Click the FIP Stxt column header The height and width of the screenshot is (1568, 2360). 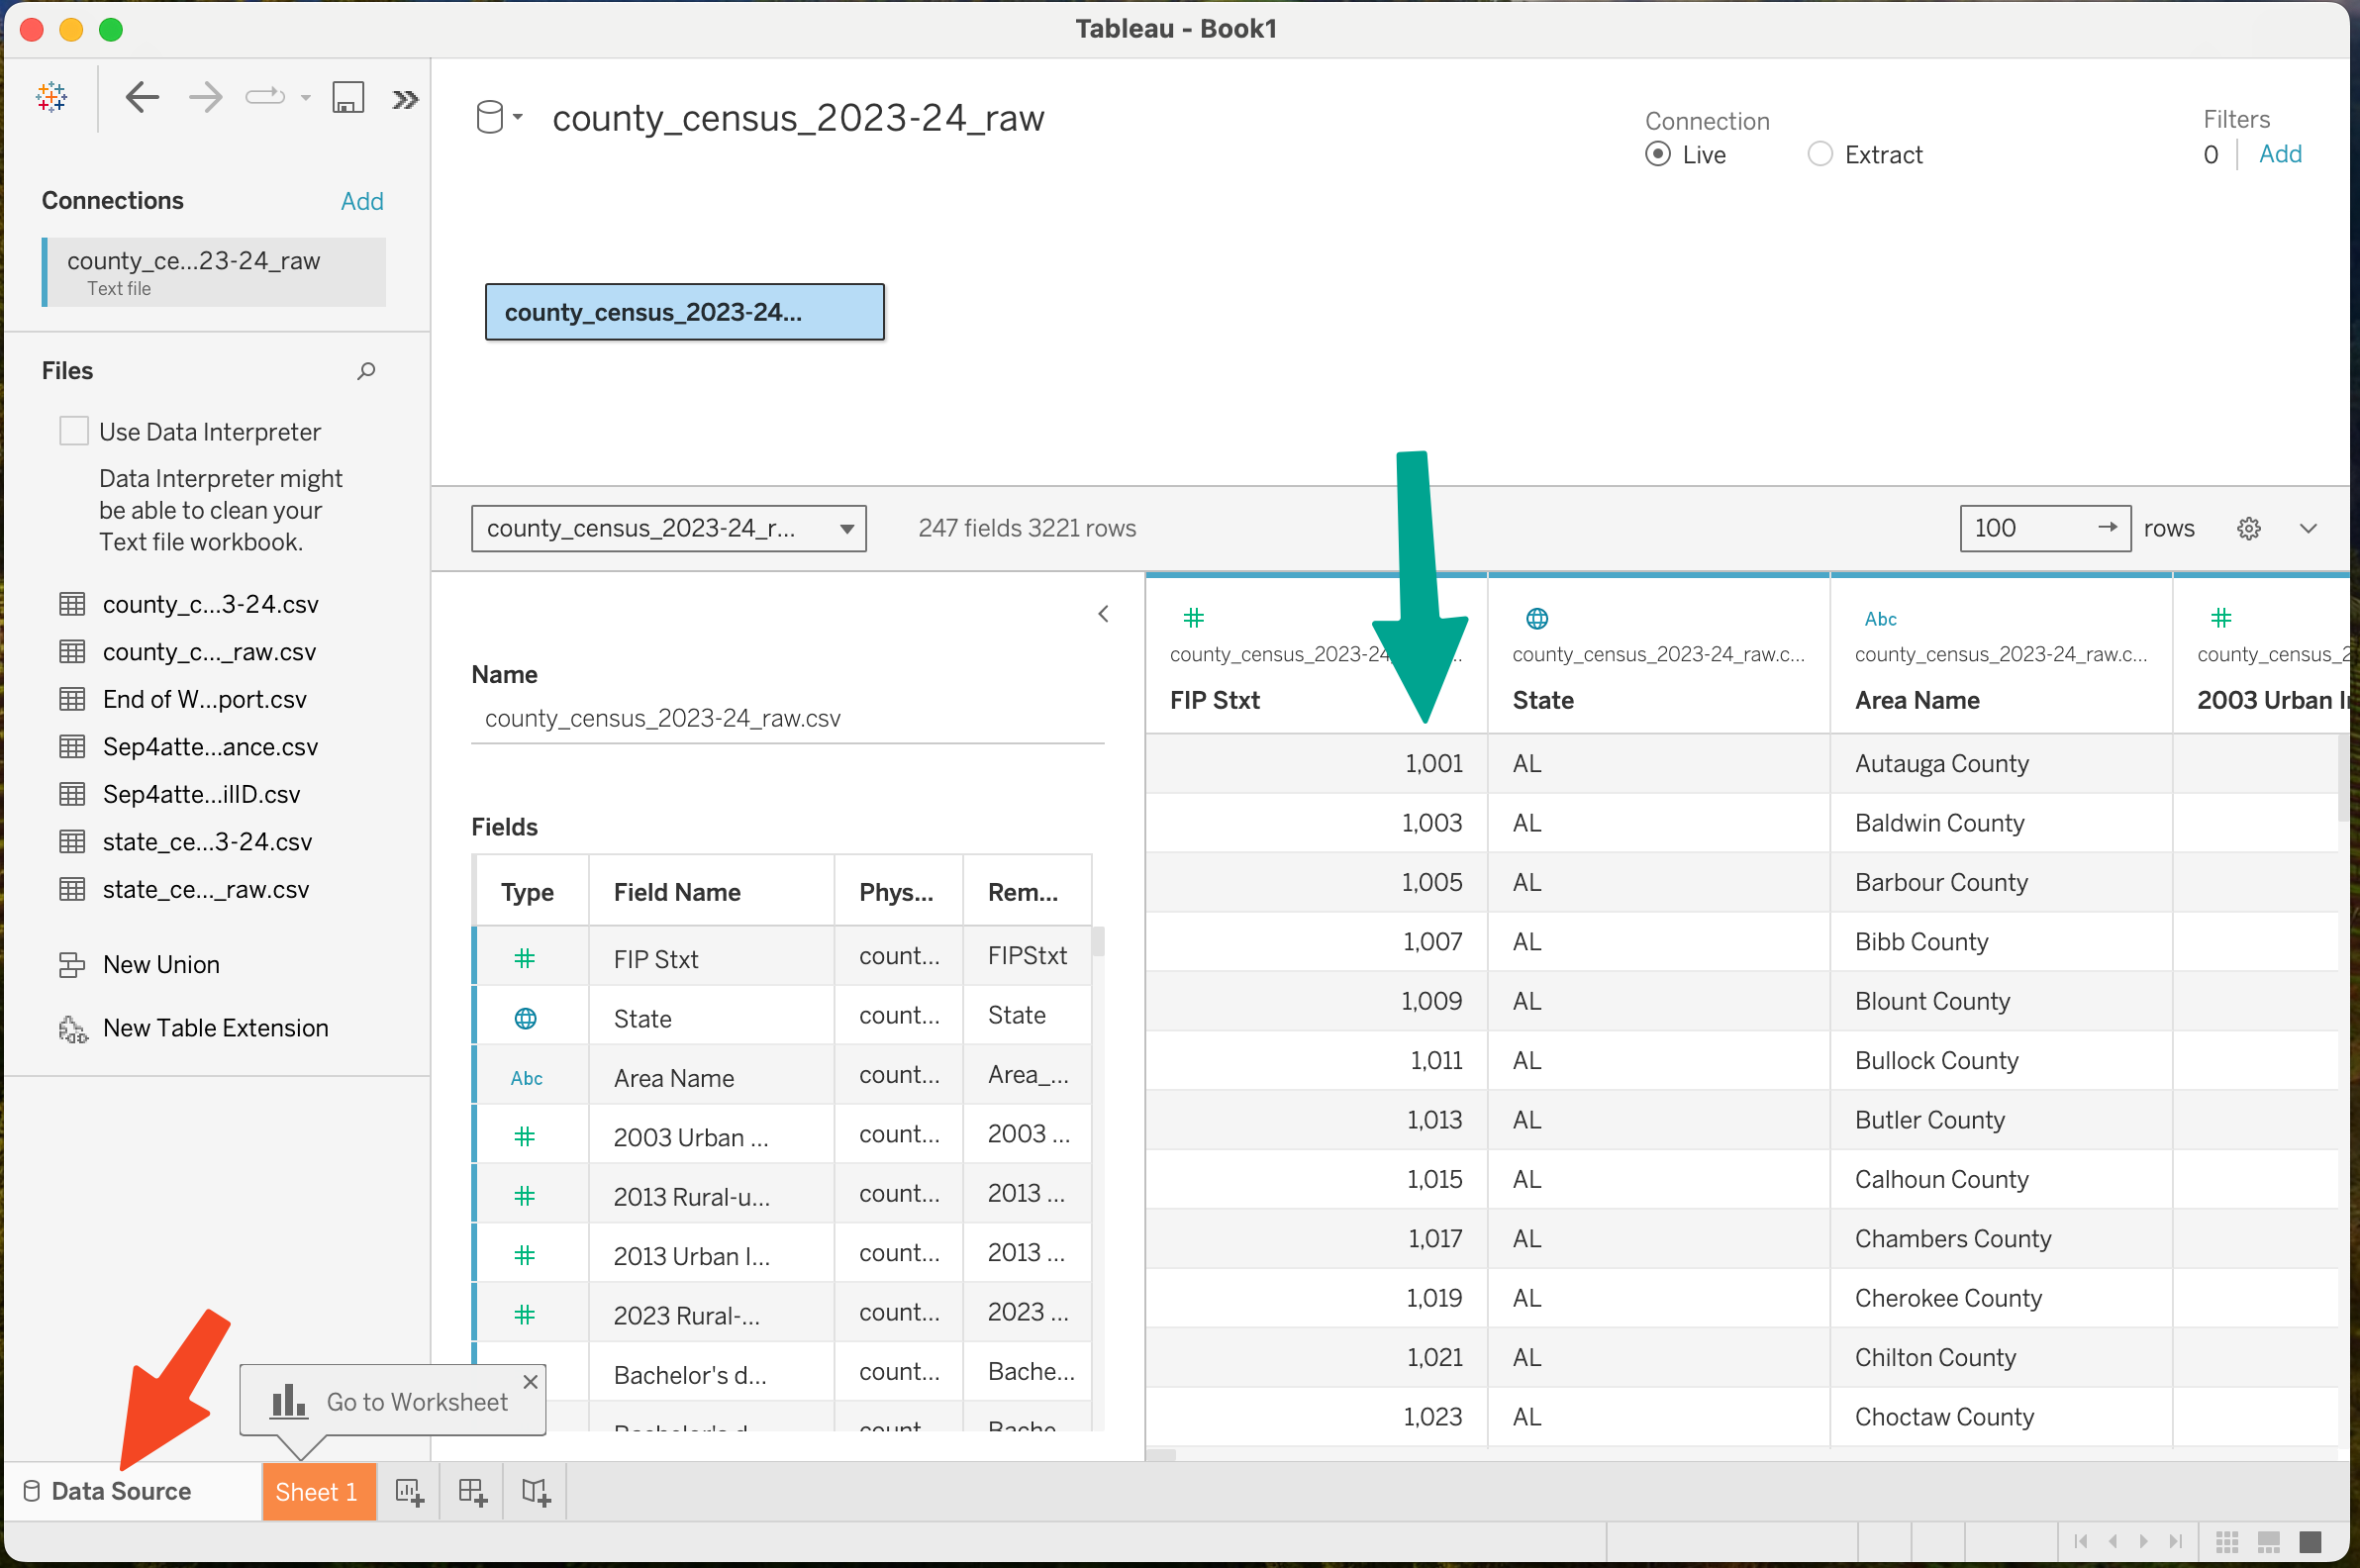point(1214,700)
